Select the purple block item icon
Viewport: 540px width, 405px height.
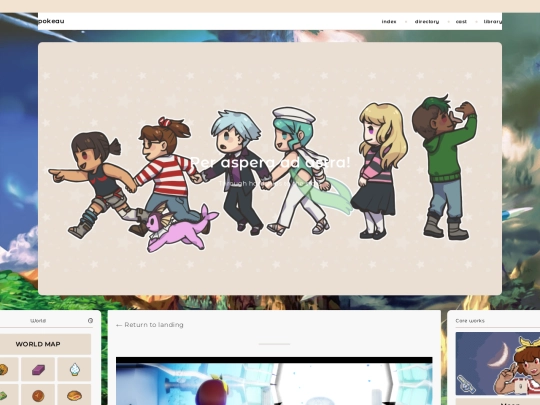pyautogui.click(x=38, y=370)
